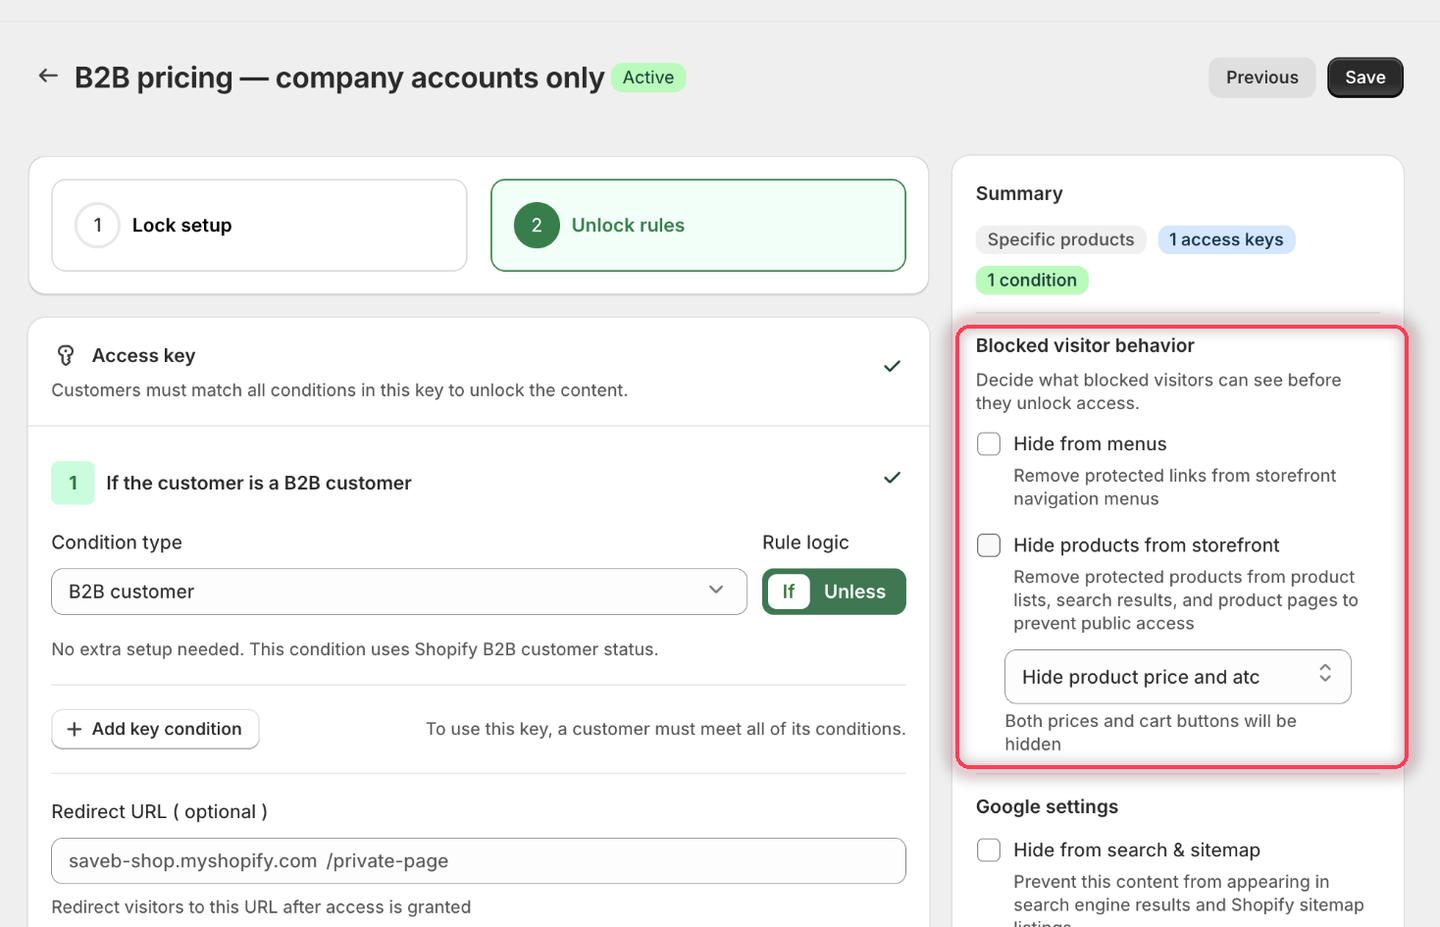The width and height of the screenshot is (1440, 927).
Task: Click 'Decide what blocked visitors can see' text
Action: coord(1158,391)
